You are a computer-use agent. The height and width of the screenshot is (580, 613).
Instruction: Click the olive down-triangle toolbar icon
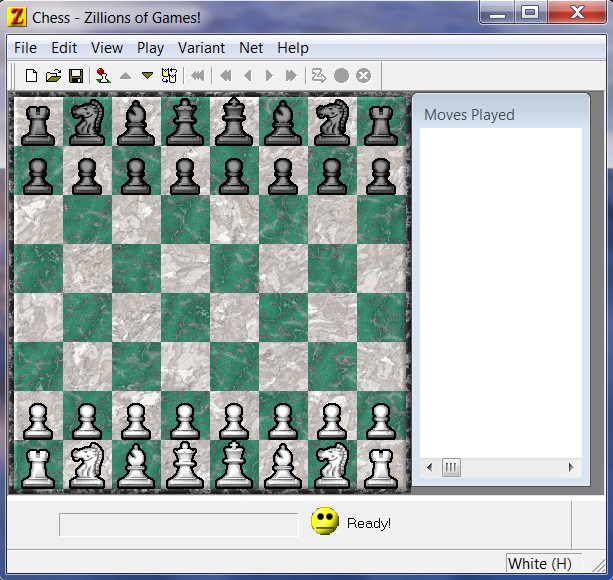point(147,75)
